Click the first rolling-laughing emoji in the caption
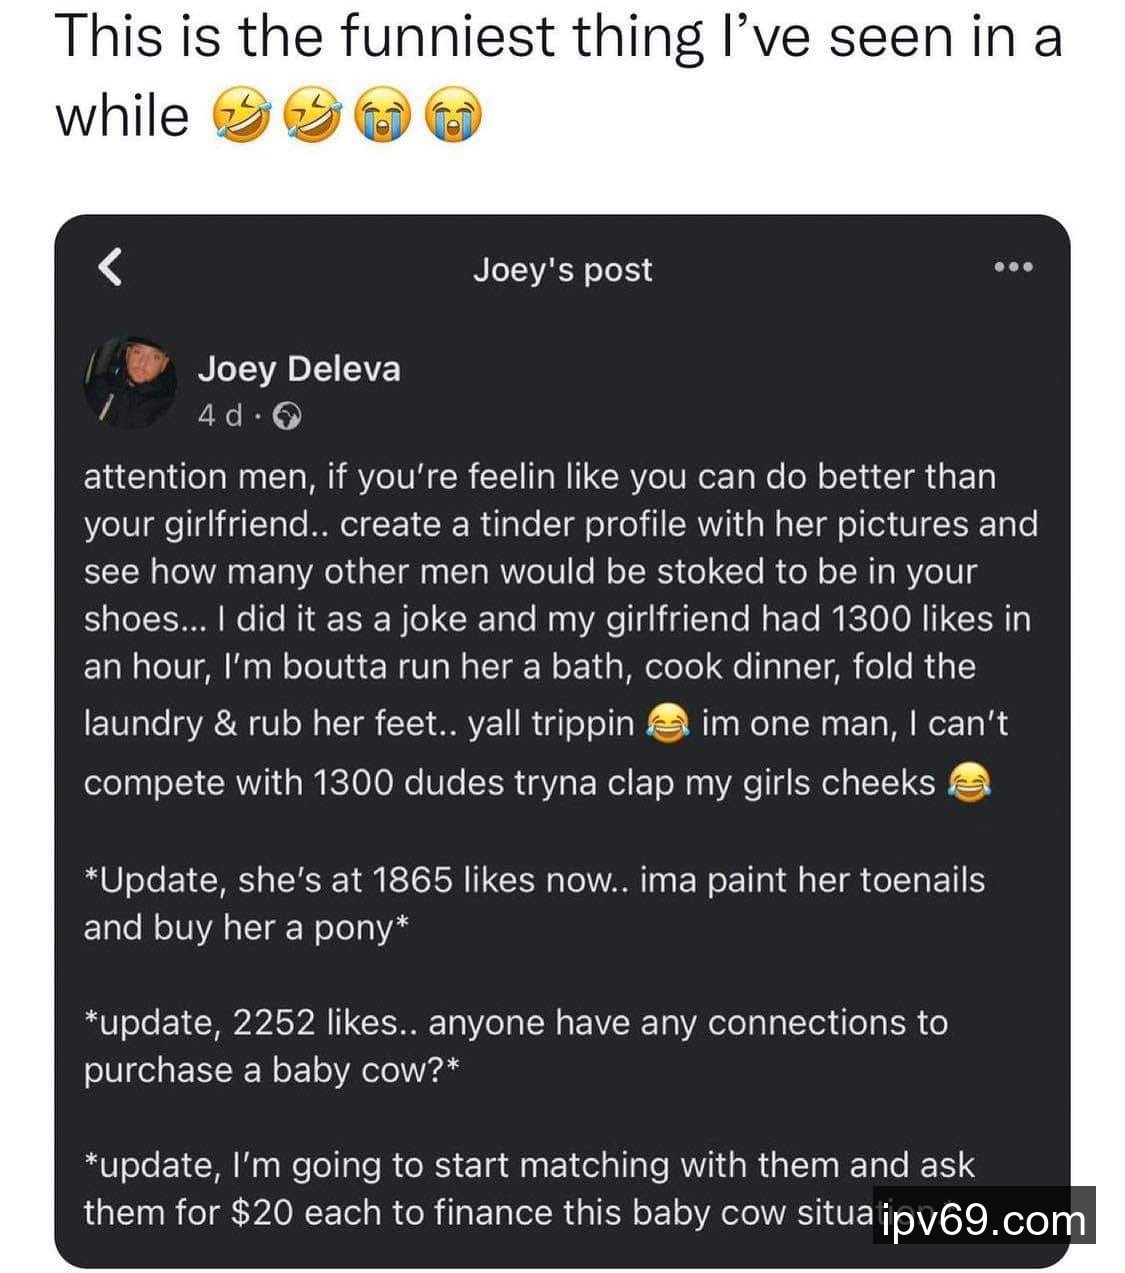 pyautogui.click(x=241, y=116)
